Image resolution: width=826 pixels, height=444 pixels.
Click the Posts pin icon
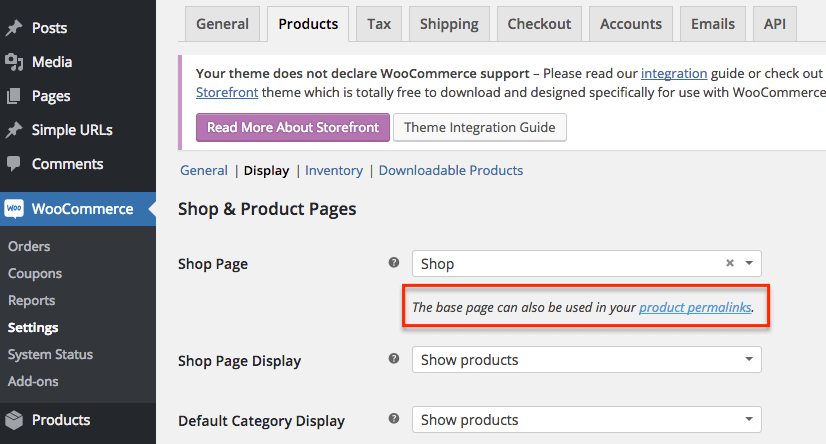click(x=14, y=27)
